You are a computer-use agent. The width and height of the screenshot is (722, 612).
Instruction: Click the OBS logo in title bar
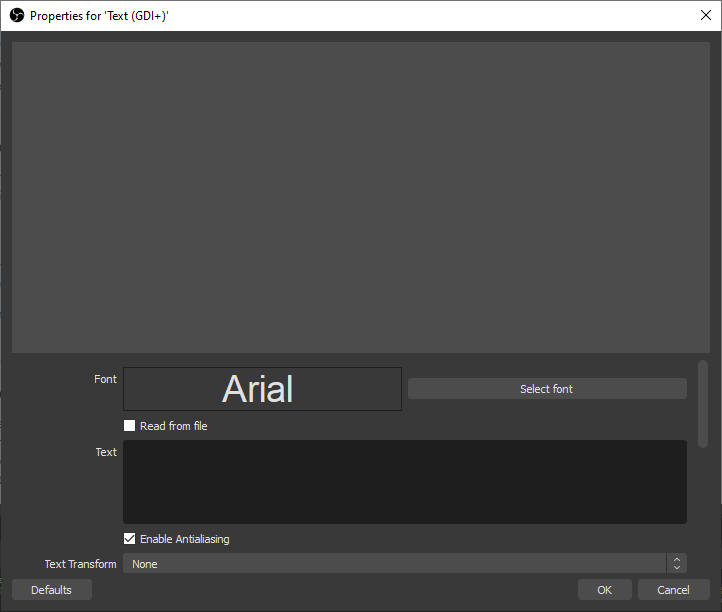point(17,16)
